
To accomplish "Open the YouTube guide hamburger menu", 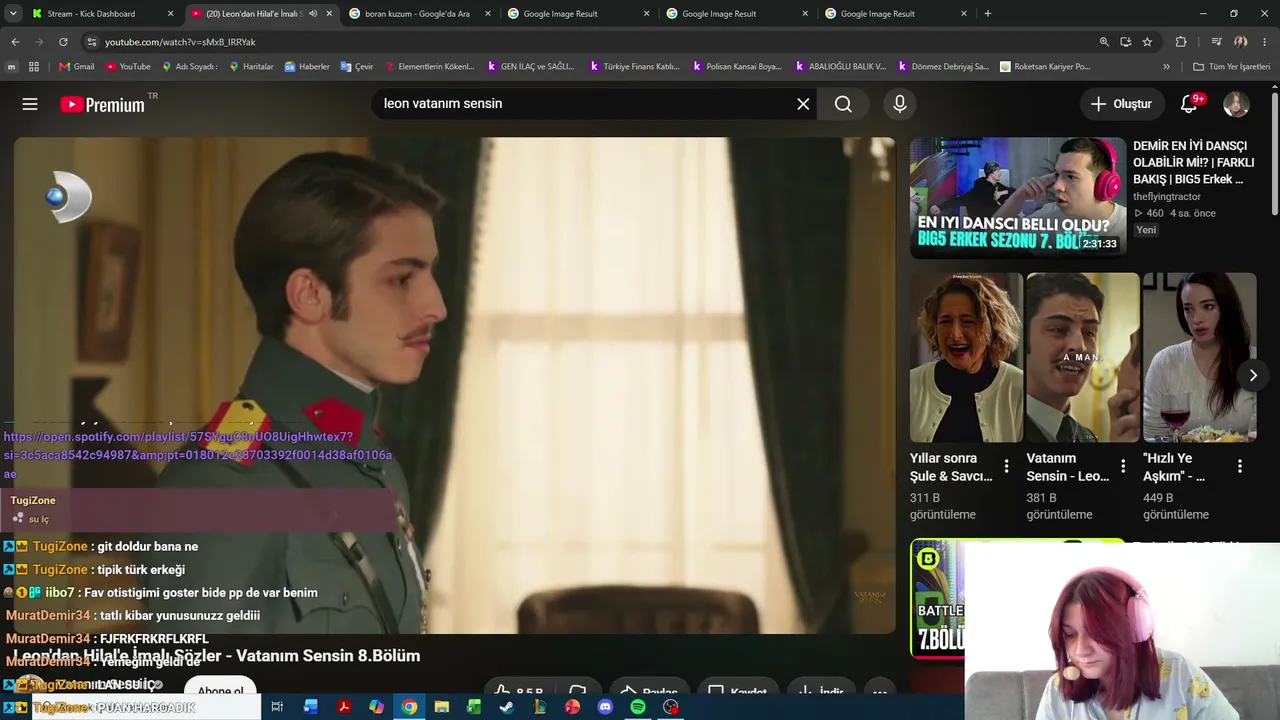I will [x=30, y=104].
